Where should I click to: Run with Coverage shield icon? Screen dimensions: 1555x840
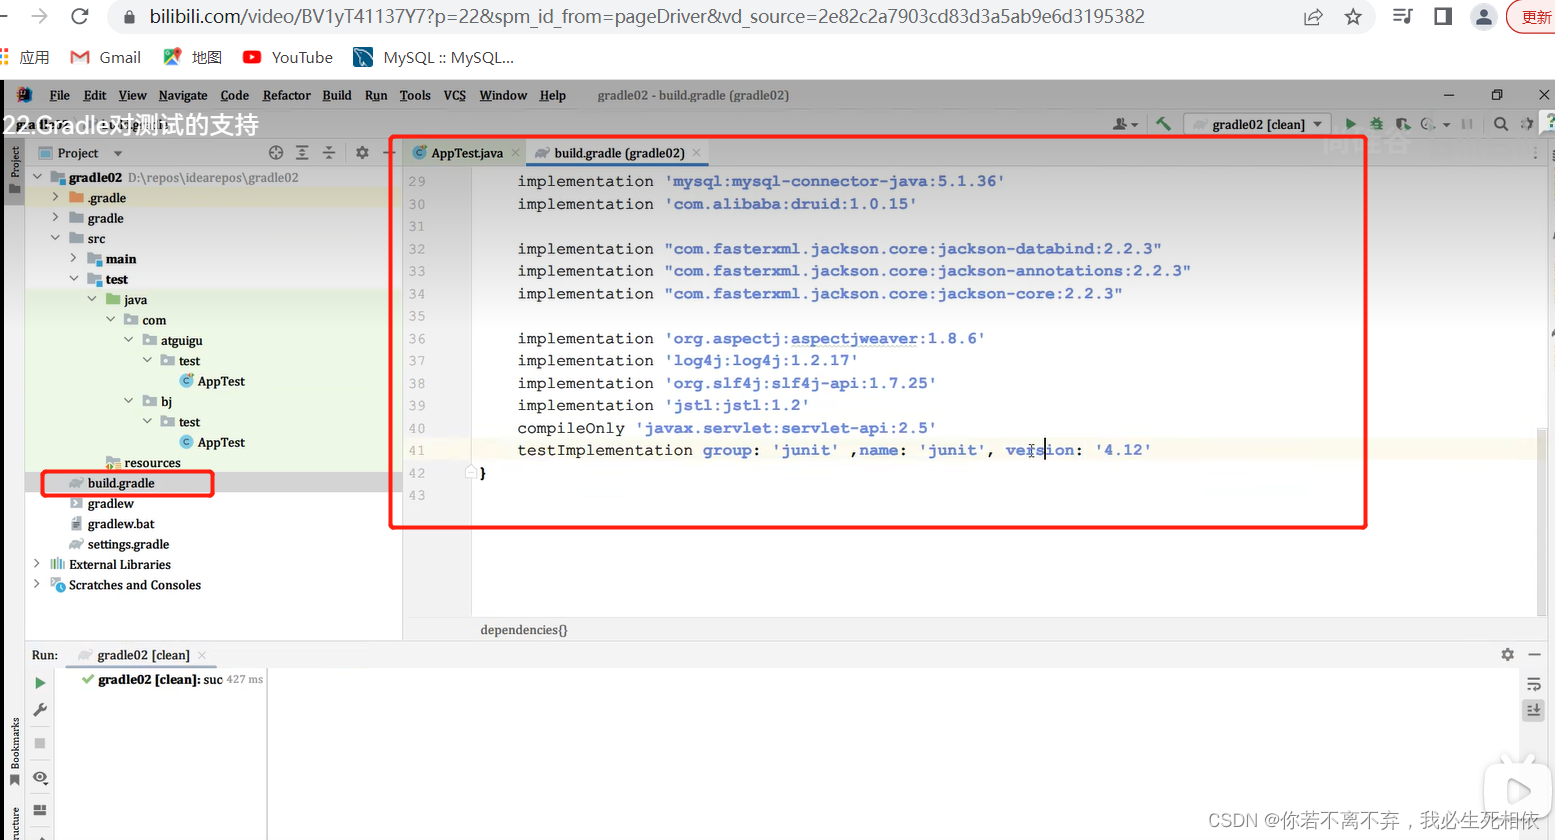click(x=1403, y=124)
